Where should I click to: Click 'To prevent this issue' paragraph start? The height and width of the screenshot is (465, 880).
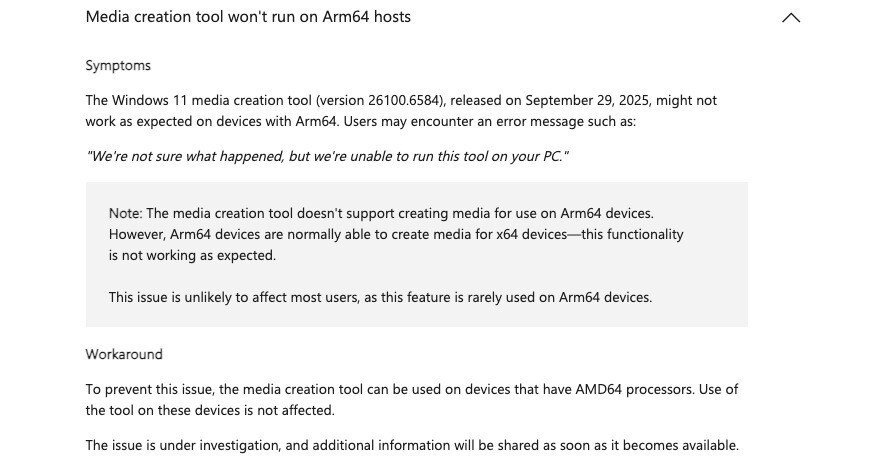(150, 389)
